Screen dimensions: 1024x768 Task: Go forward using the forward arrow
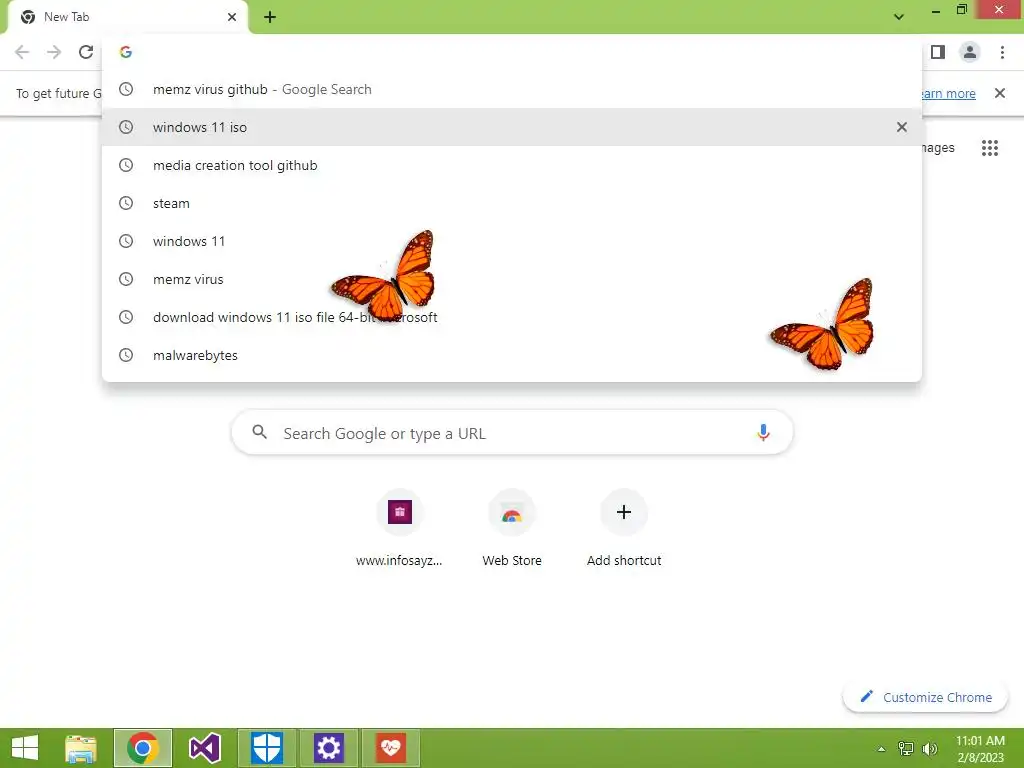click(54, 52)
